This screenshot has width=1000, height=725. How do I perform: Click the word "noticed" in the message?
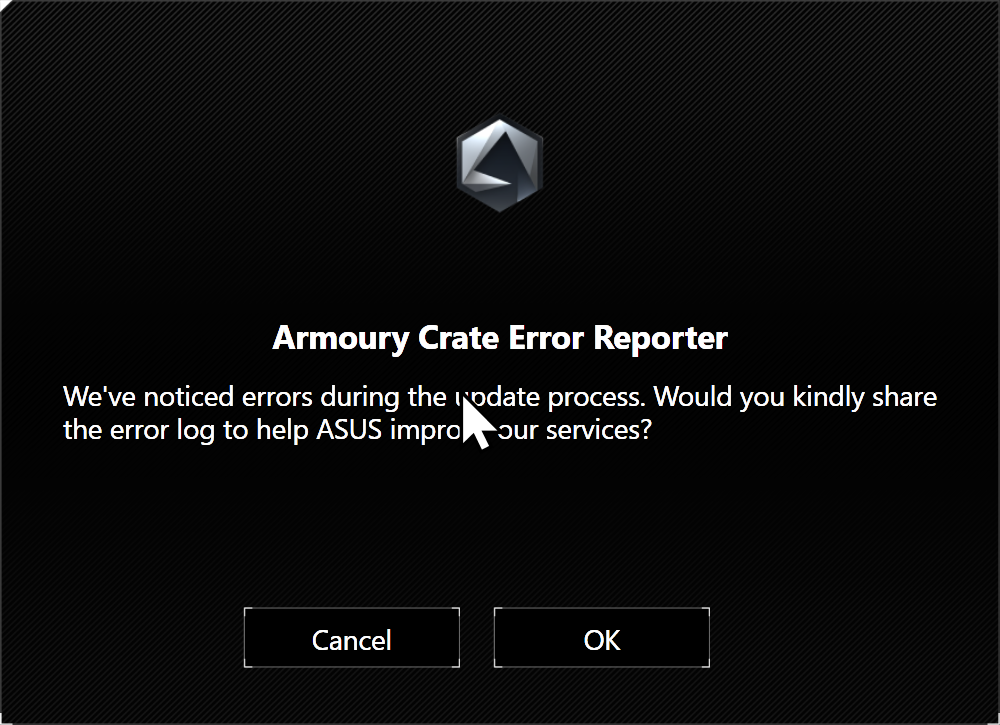[x=189, y=397]
